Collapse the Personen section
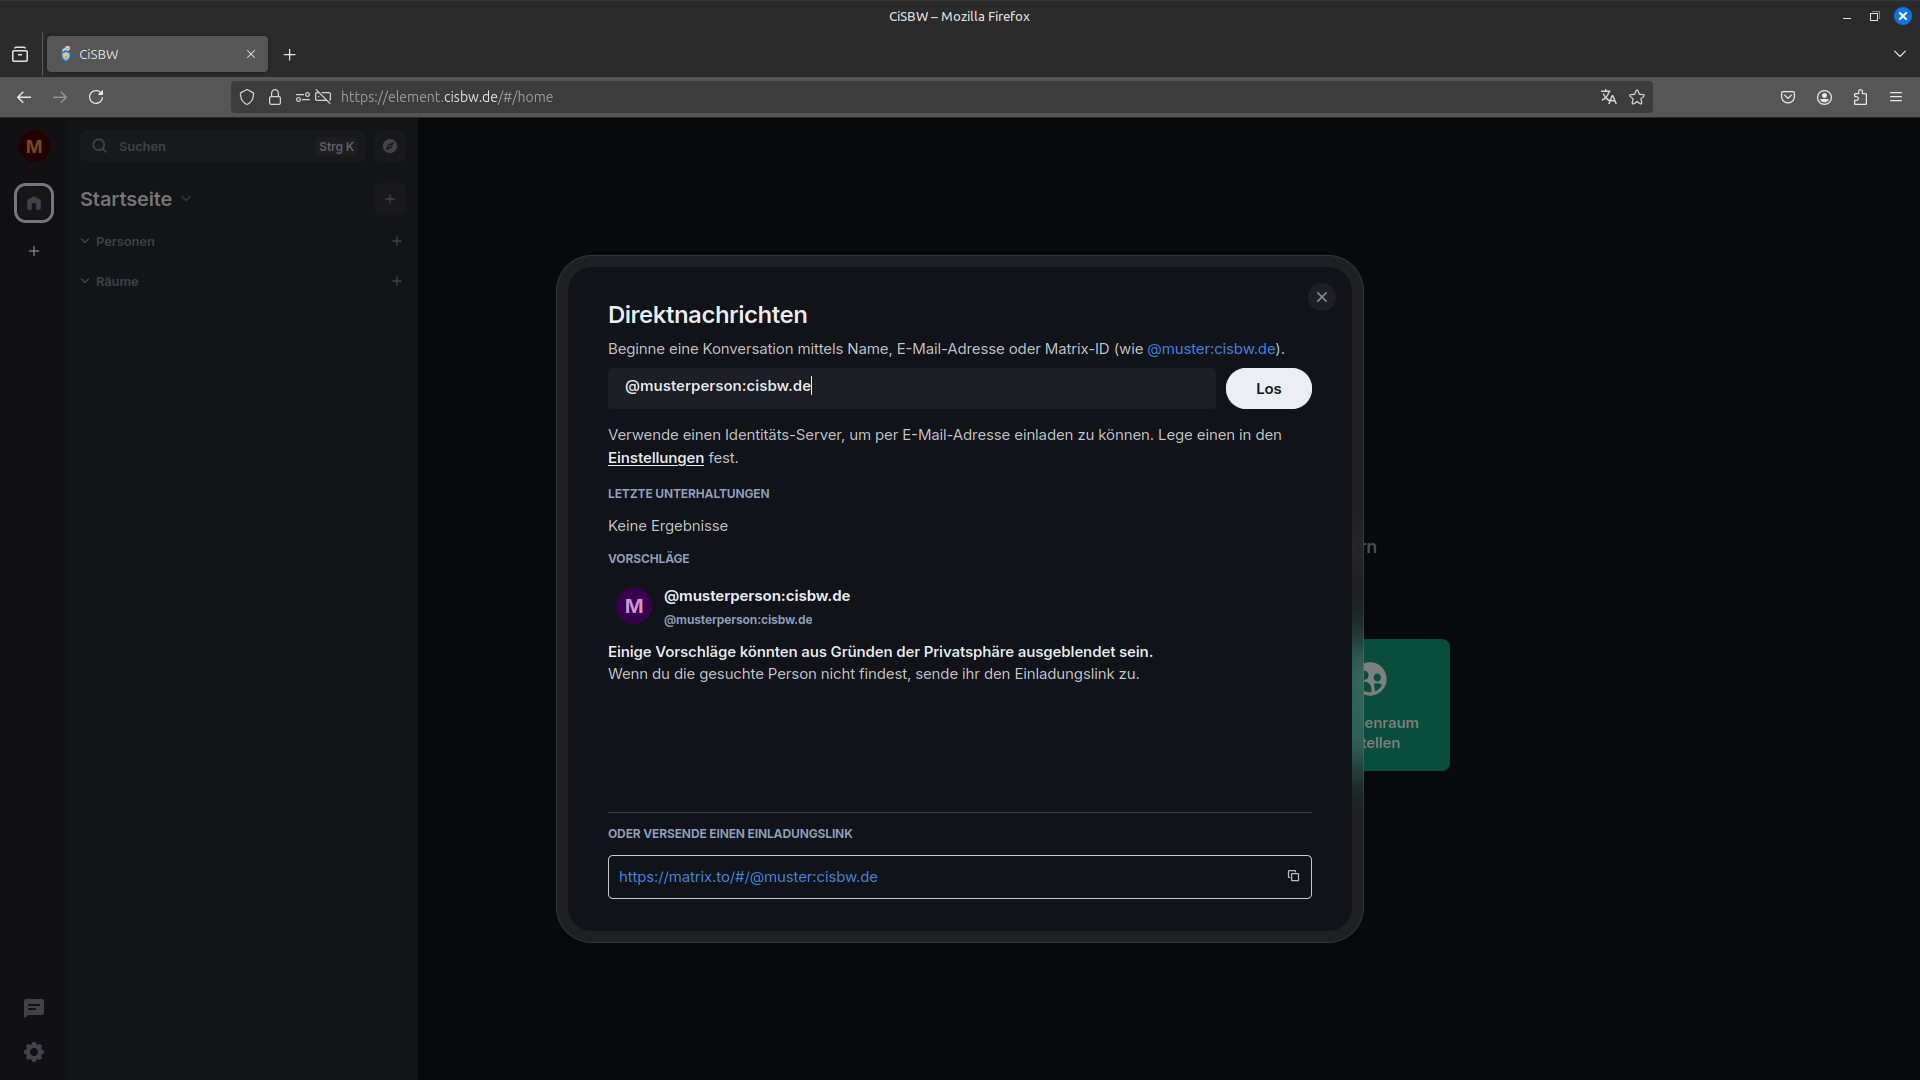Image resolution: width=1920 pixels, height=1080 pixels. (86, 241)
